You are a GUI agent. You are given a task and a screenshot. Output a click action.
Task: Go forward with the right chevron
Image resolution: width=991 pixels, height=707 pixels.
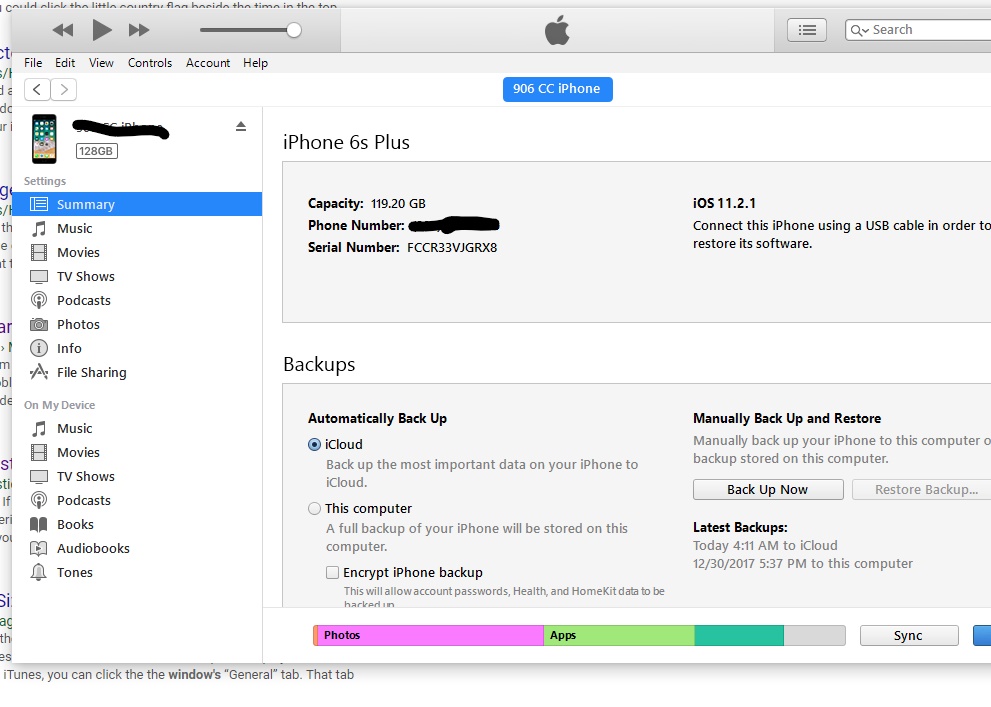tap(64, 89)
